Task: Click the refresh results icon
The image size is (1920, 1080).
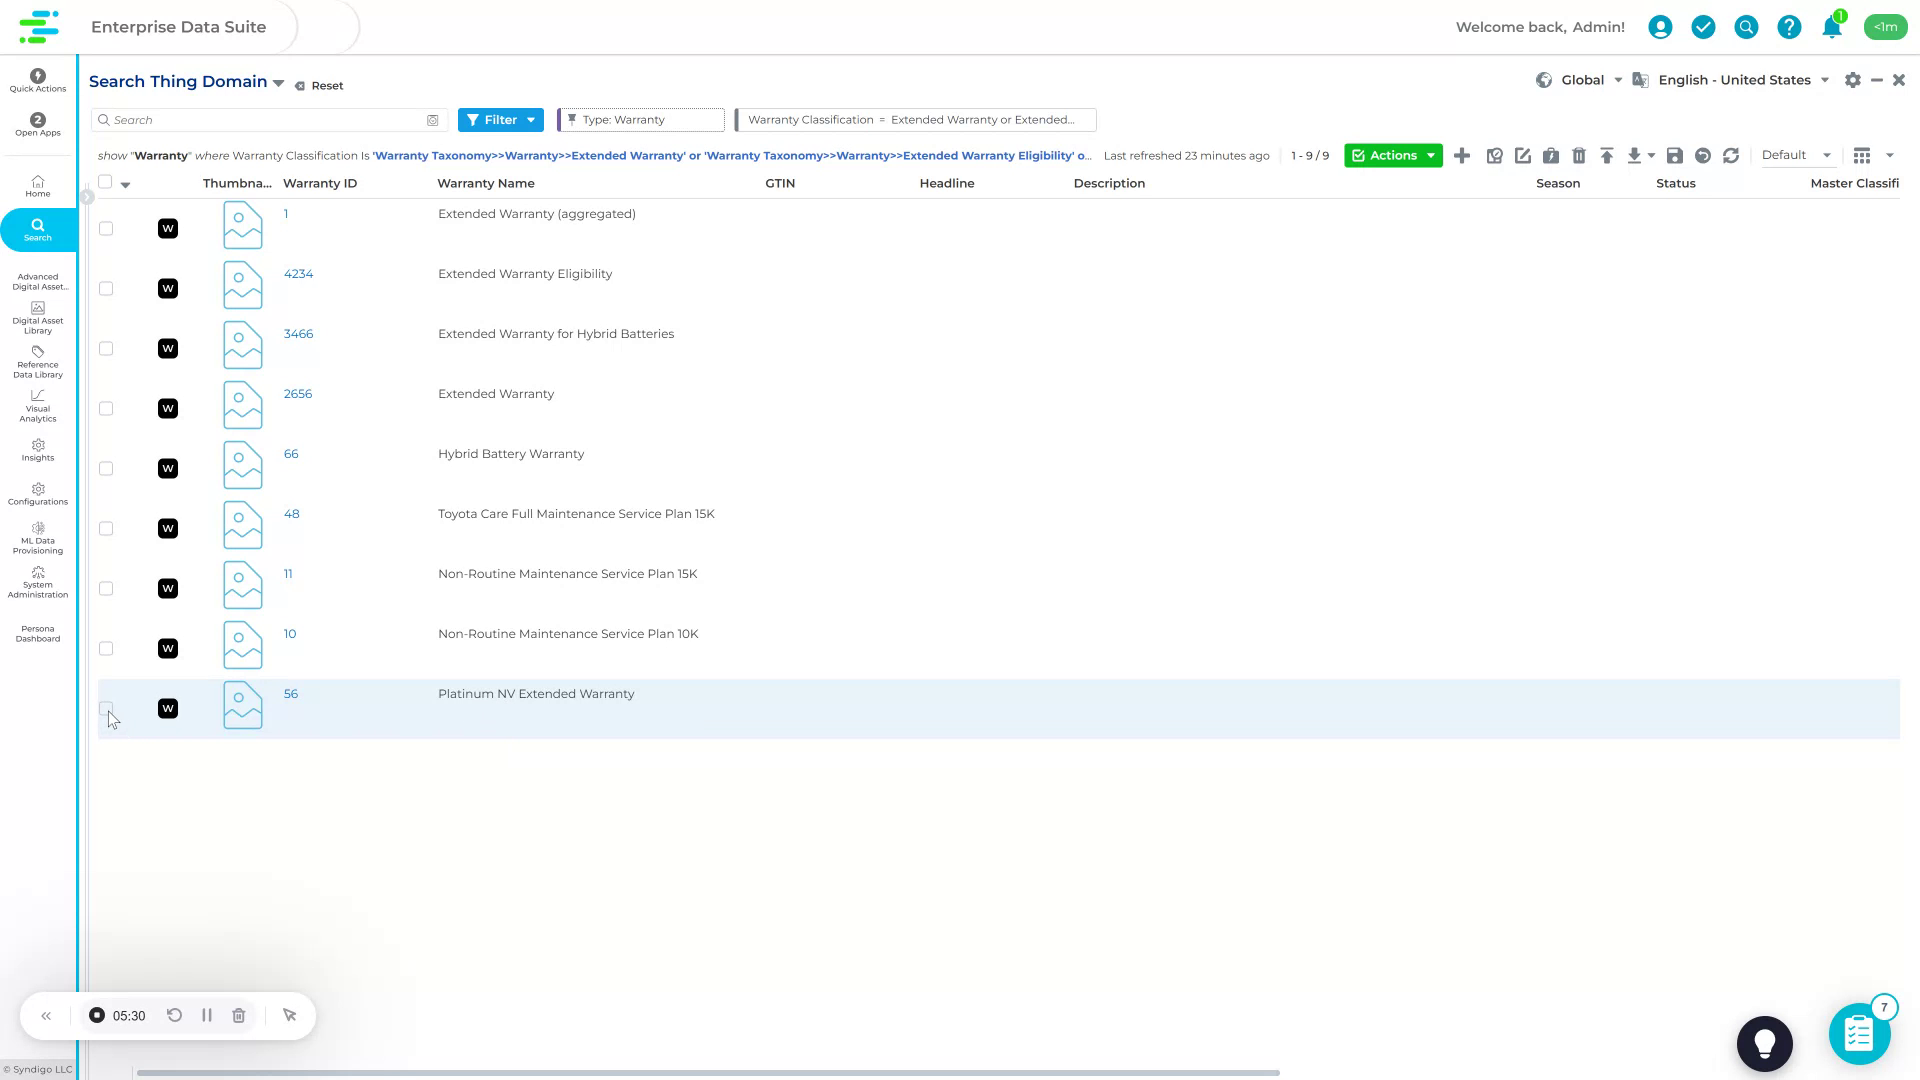Action: click(1731, 156)
